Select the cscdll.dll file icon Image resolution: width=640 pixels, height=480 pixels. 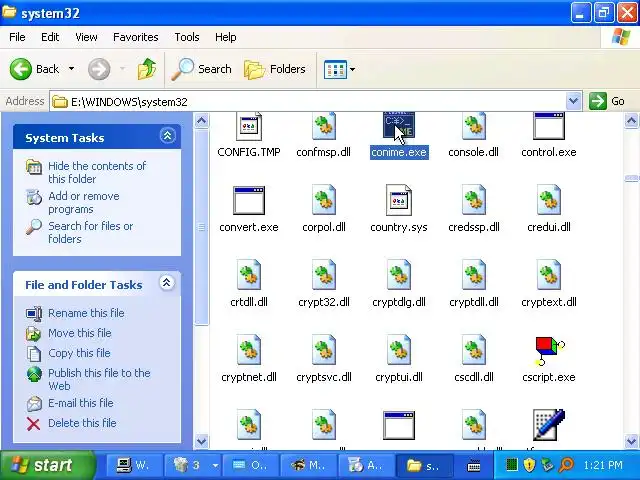coord(473,350)
